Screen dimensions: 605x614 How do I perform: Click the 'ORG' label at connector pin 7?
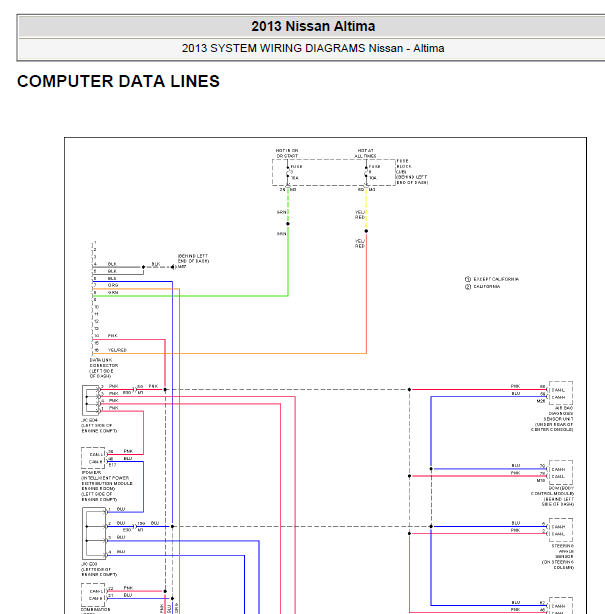[x=113, y=285]
